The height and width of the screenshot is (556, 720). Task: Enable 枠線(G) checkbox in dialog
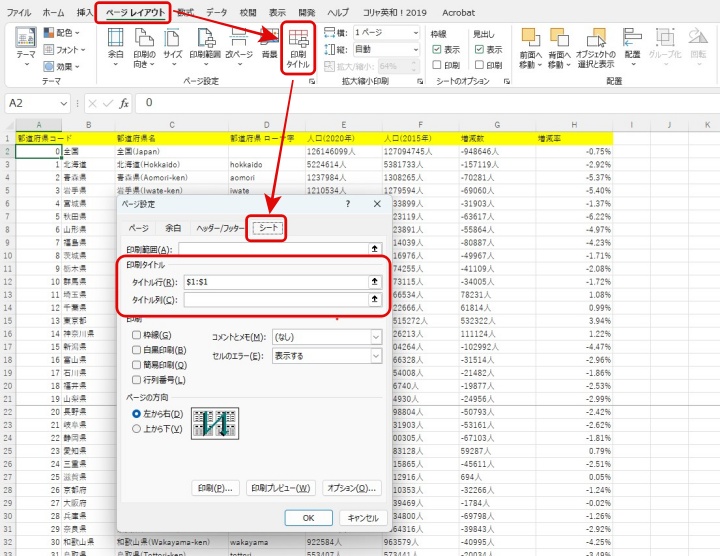(x=136, y=335)
